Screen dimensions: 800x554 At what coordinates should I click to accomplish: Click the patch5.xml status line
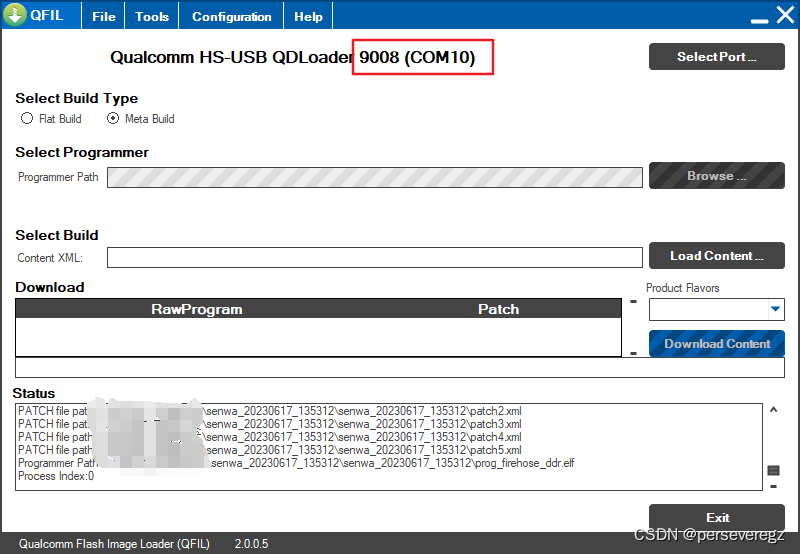click(x=269, y=450)
